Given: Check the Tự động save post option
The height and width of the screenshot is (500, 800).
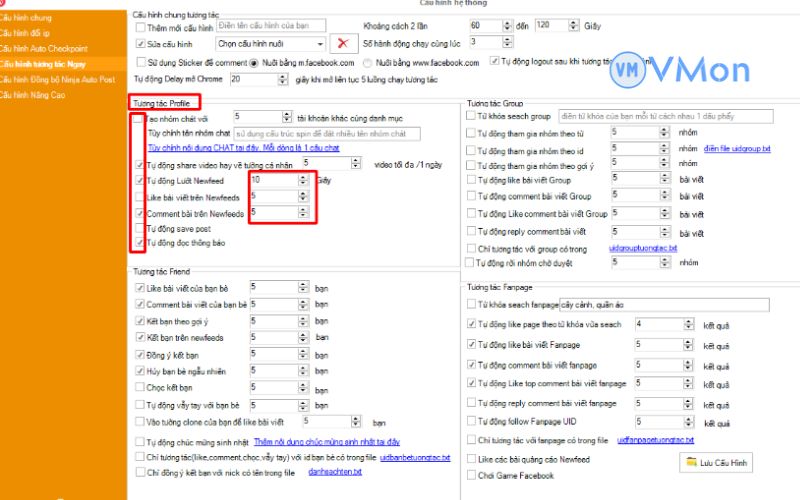Looking at the screenshot, I should (139, 228).
